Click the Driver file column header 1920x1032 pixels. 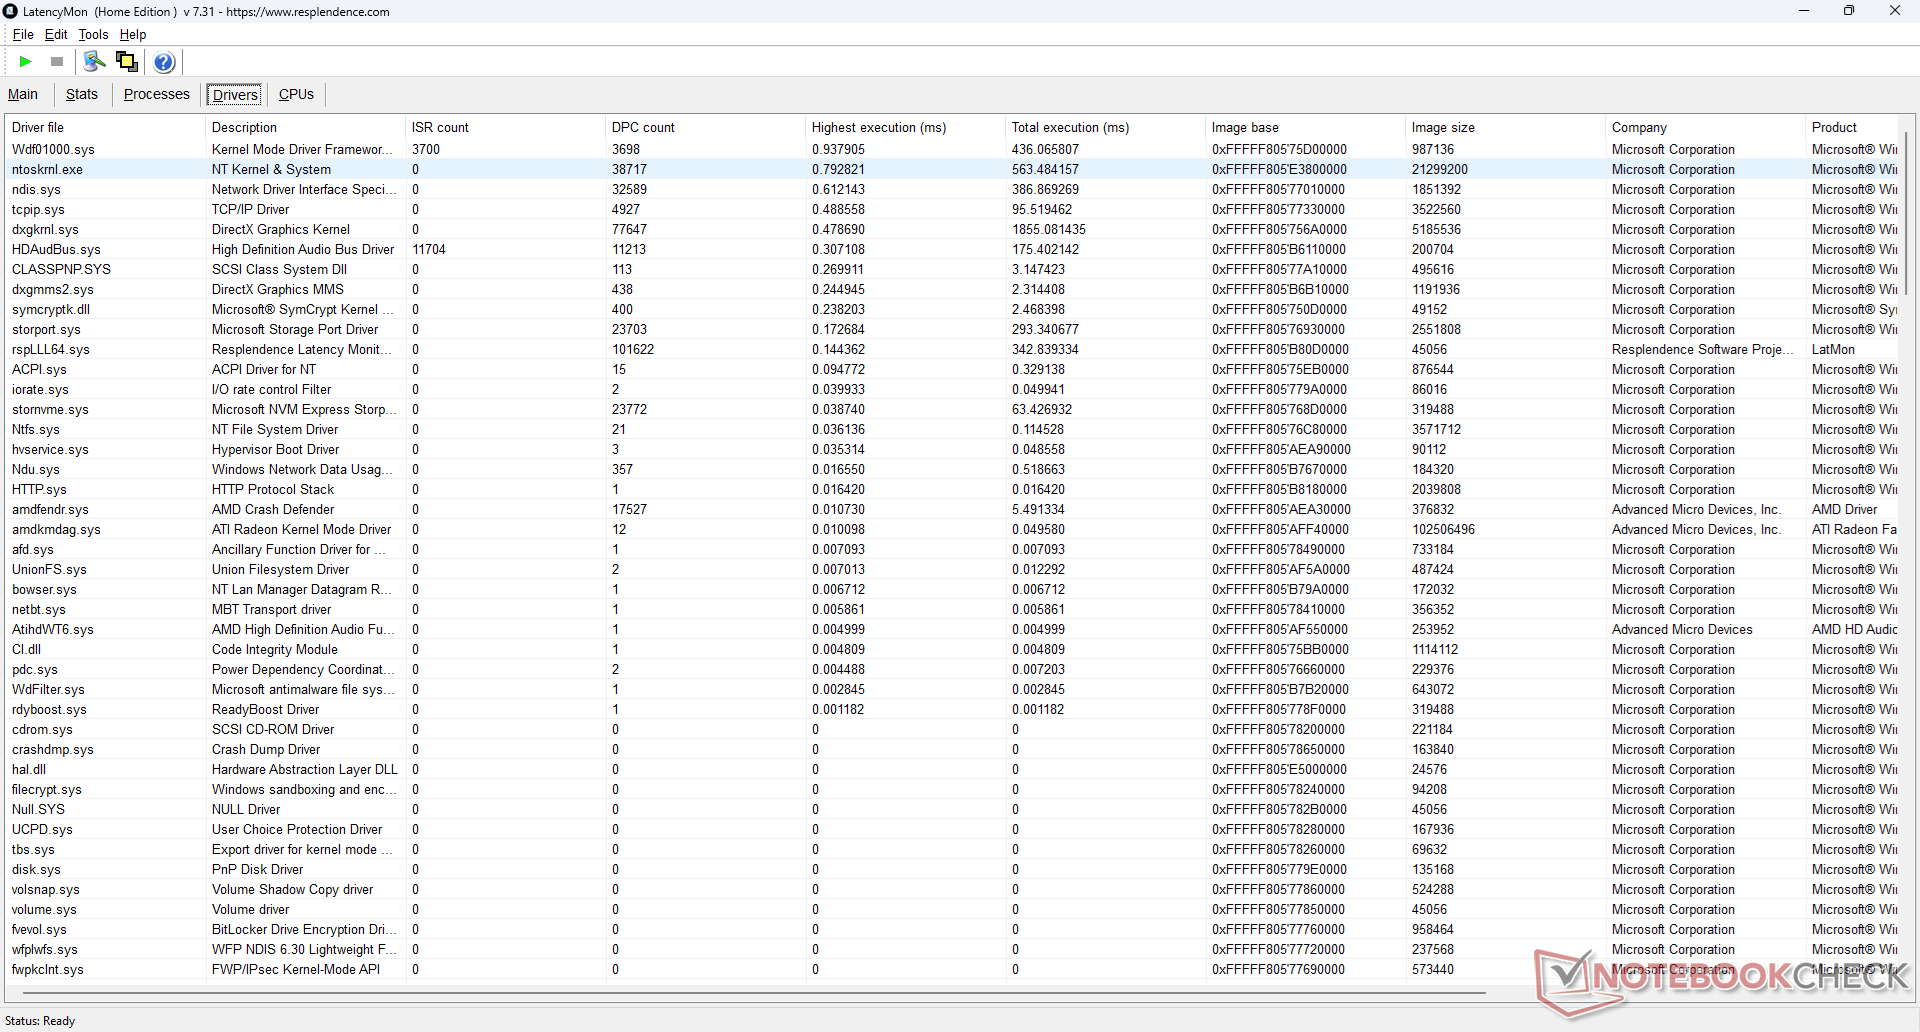tap(38, 127)
